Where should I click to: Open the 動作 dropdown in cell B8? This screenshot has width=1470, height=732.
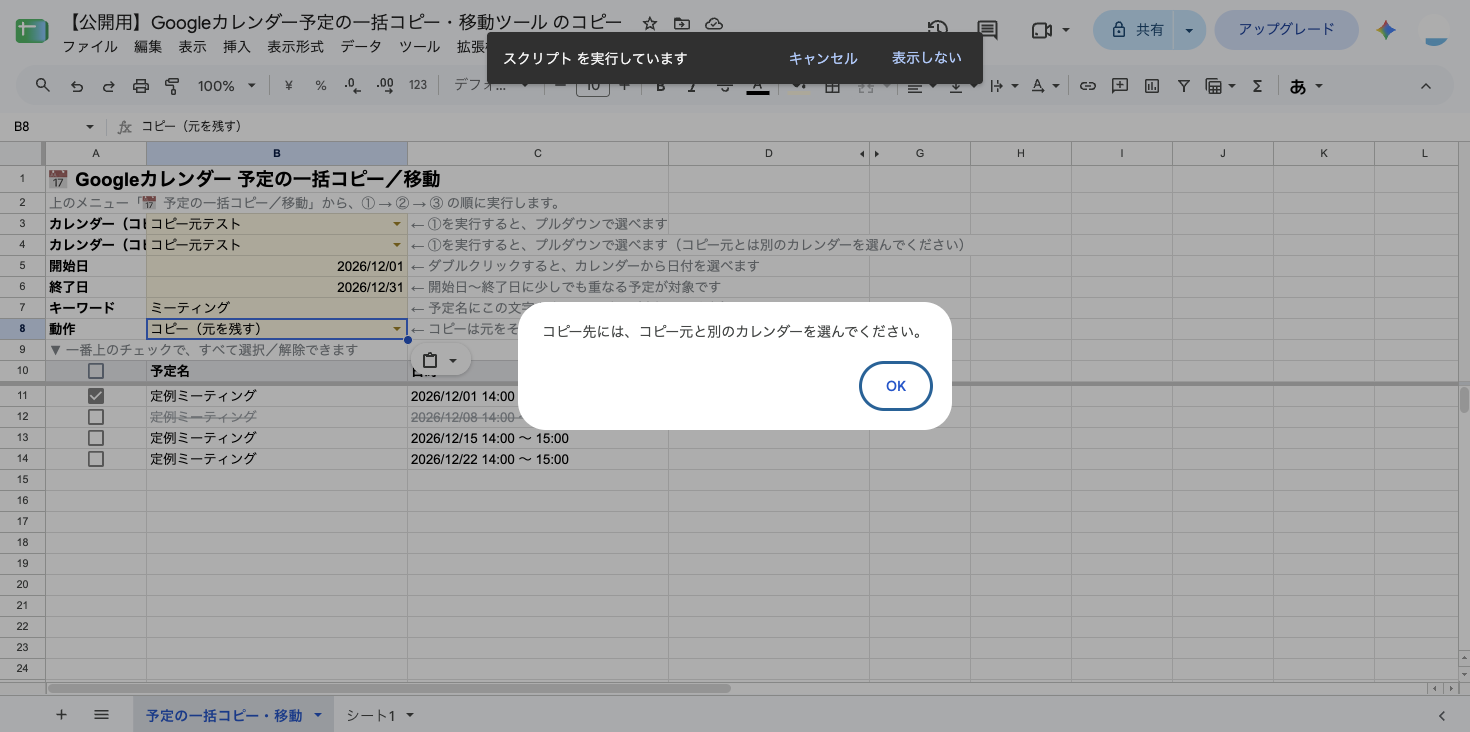pos(397,329)
